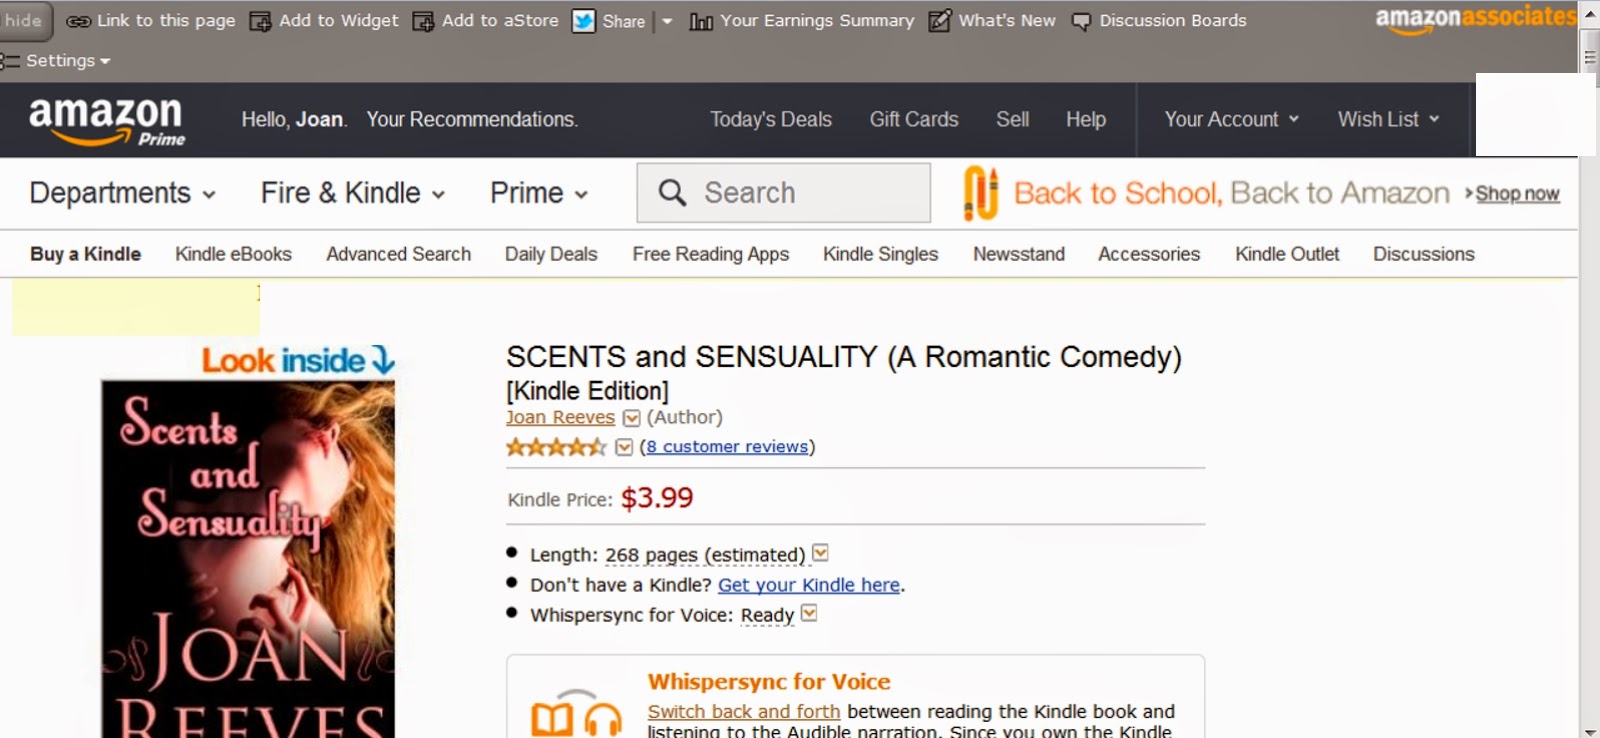Screen dimensions: 1600x738
Task: Click the Add to Widget icon
Action: [x=260, y=21]
